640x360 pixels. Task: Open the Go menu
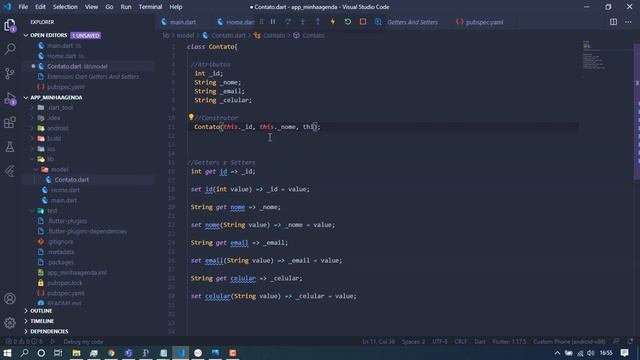109,7
